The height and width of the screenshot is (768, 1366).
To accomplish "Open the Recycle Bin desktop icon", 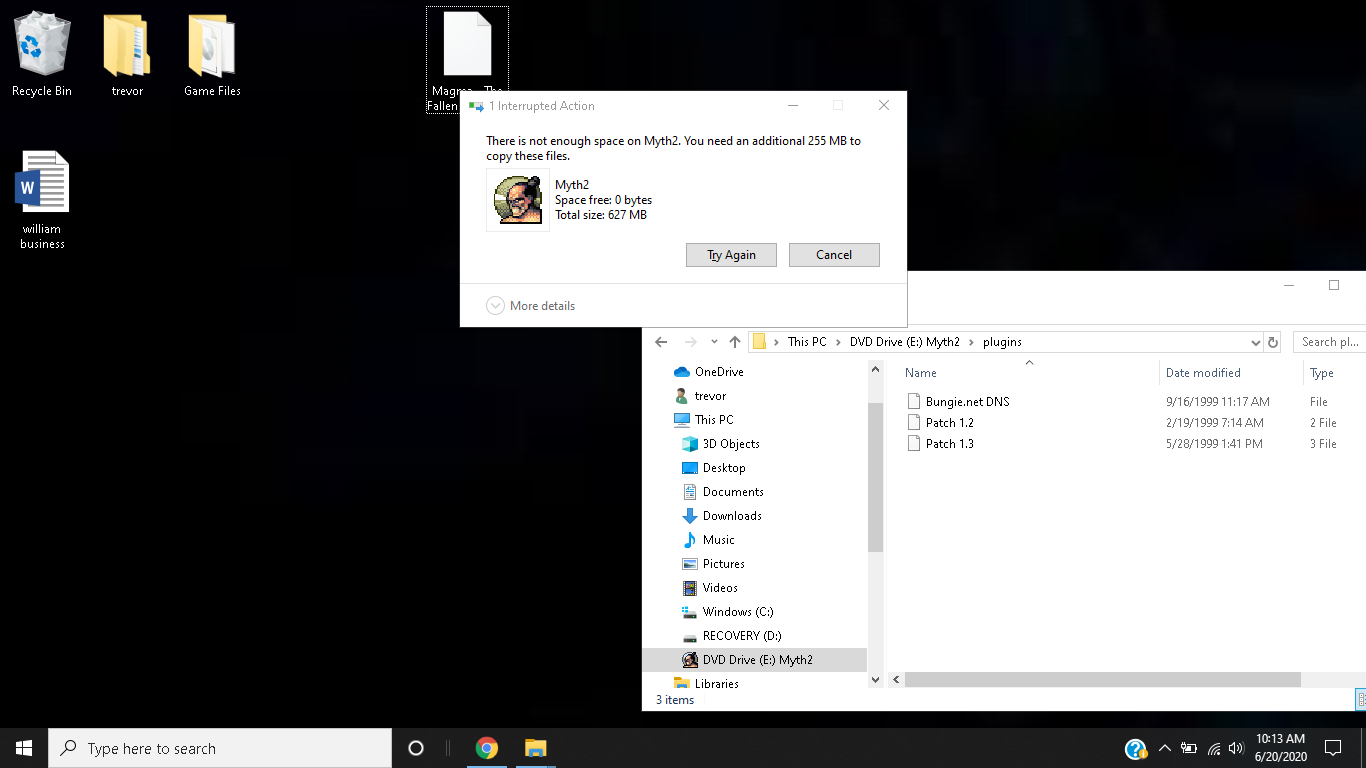I will tap(42, 54).
